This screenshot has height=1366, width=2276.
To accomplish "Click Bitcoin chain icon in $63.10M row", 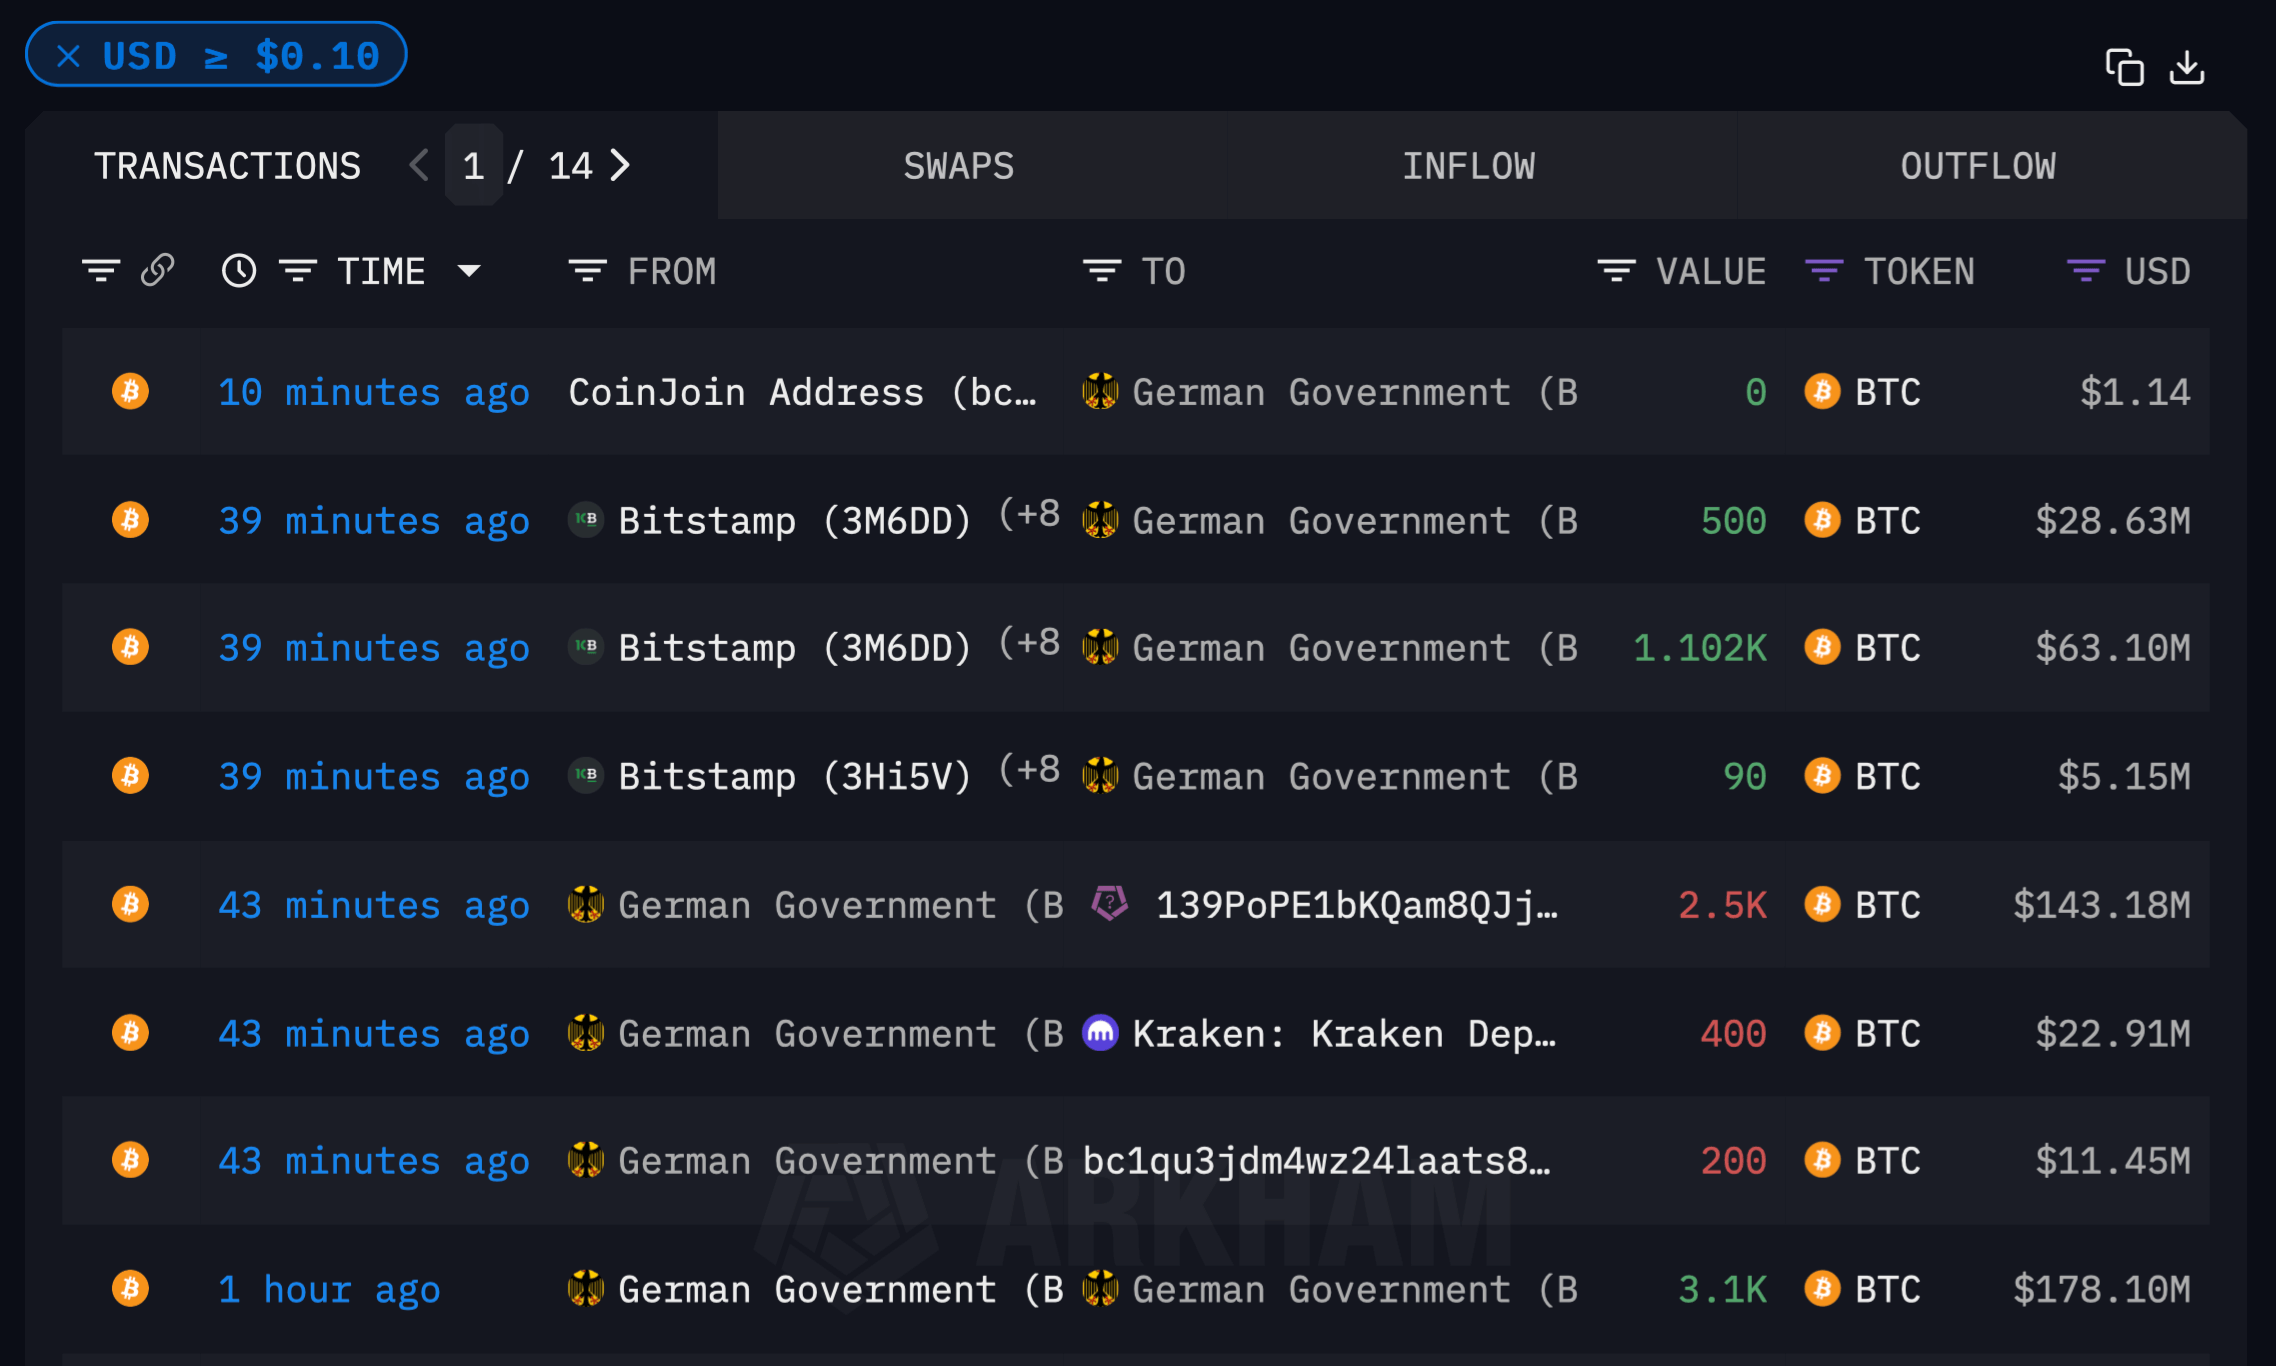I will 130,647.
